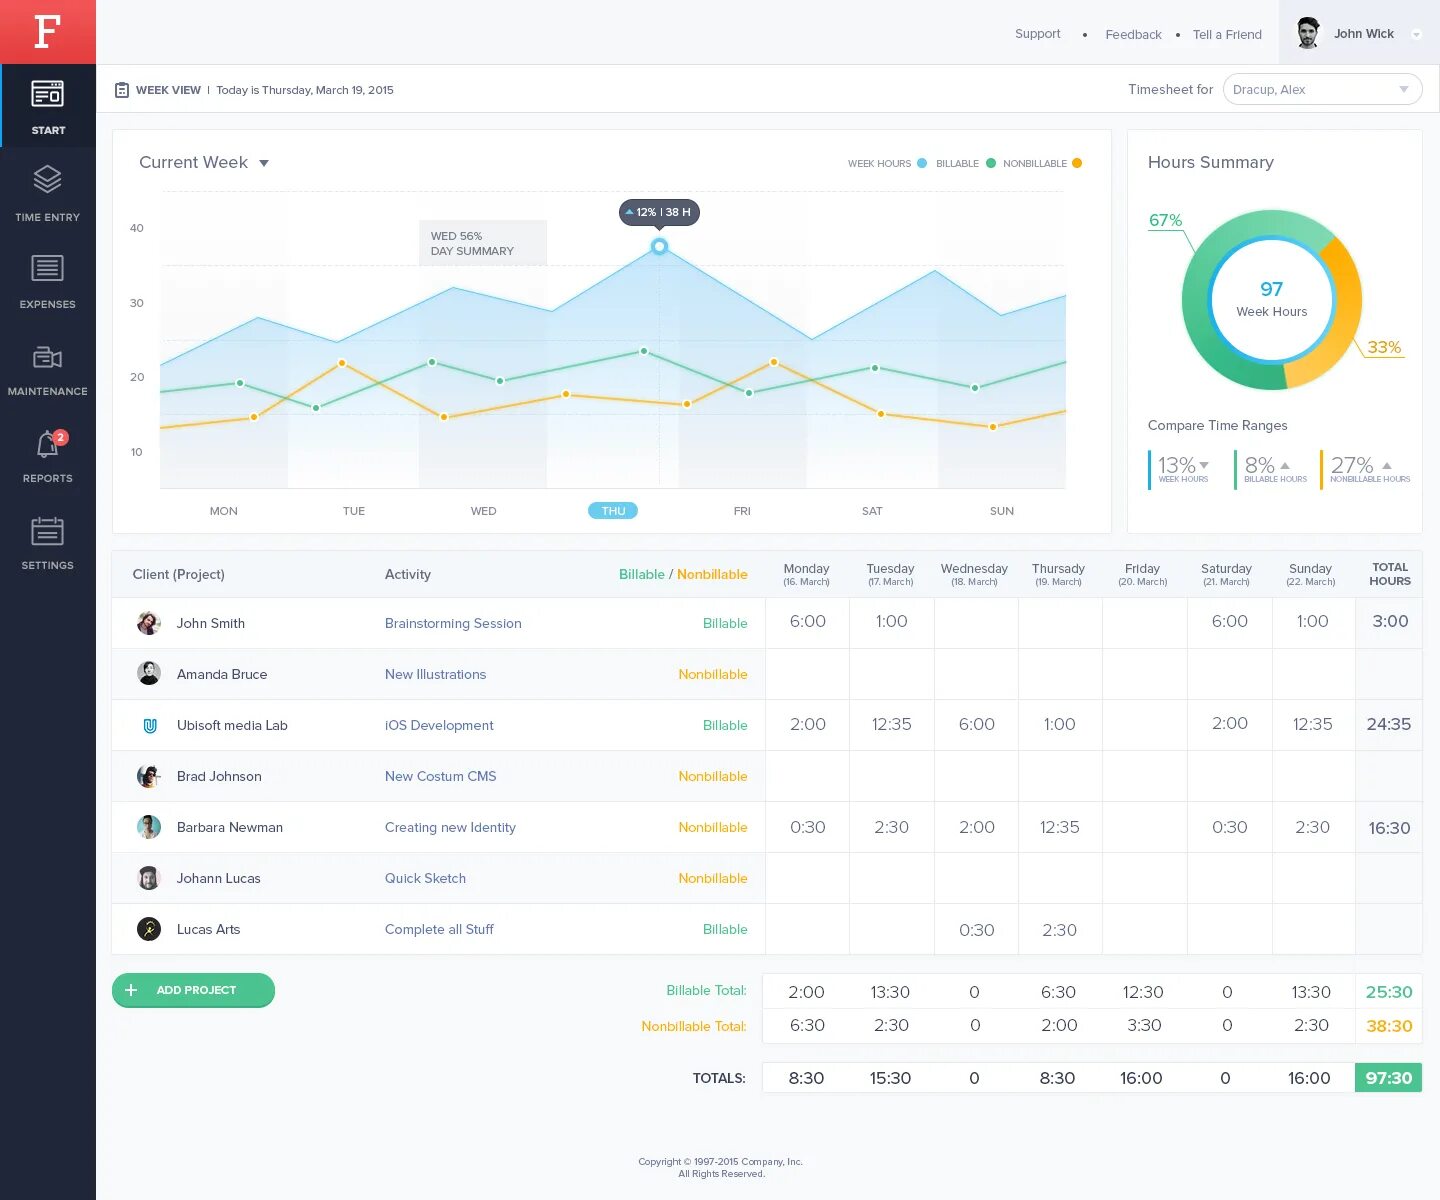Toggle the Week Hours legend dot
1440x1200 pixels.
[922, 163]
